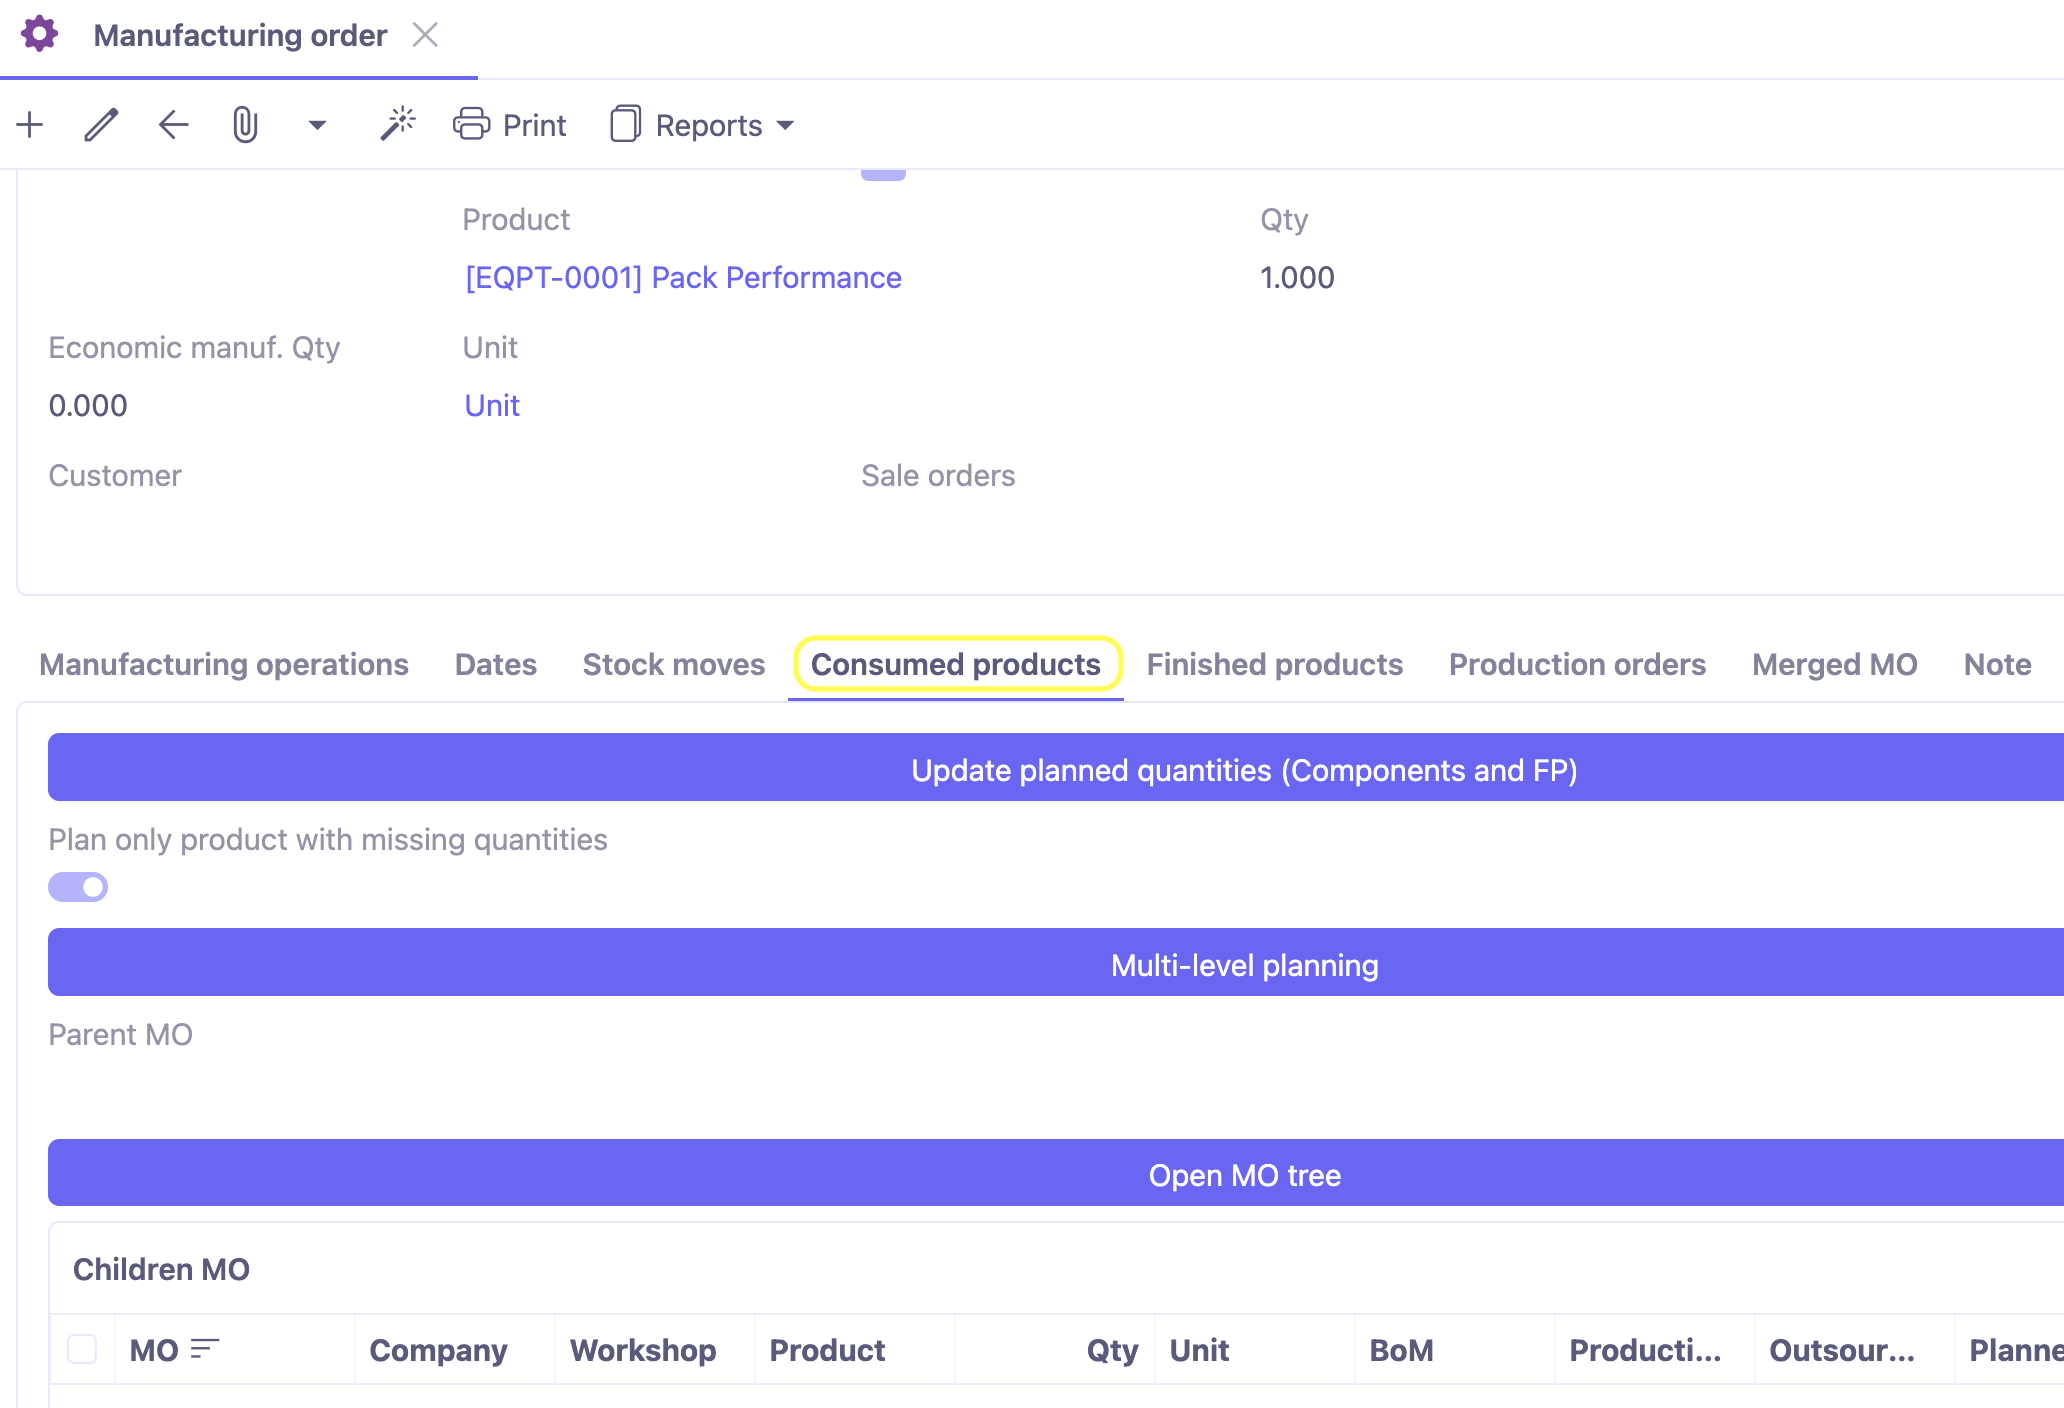Screen dimensions: 2064x1408
Task: Click Update planned quantities (Components and FP)
Action: coord(1056,767)
